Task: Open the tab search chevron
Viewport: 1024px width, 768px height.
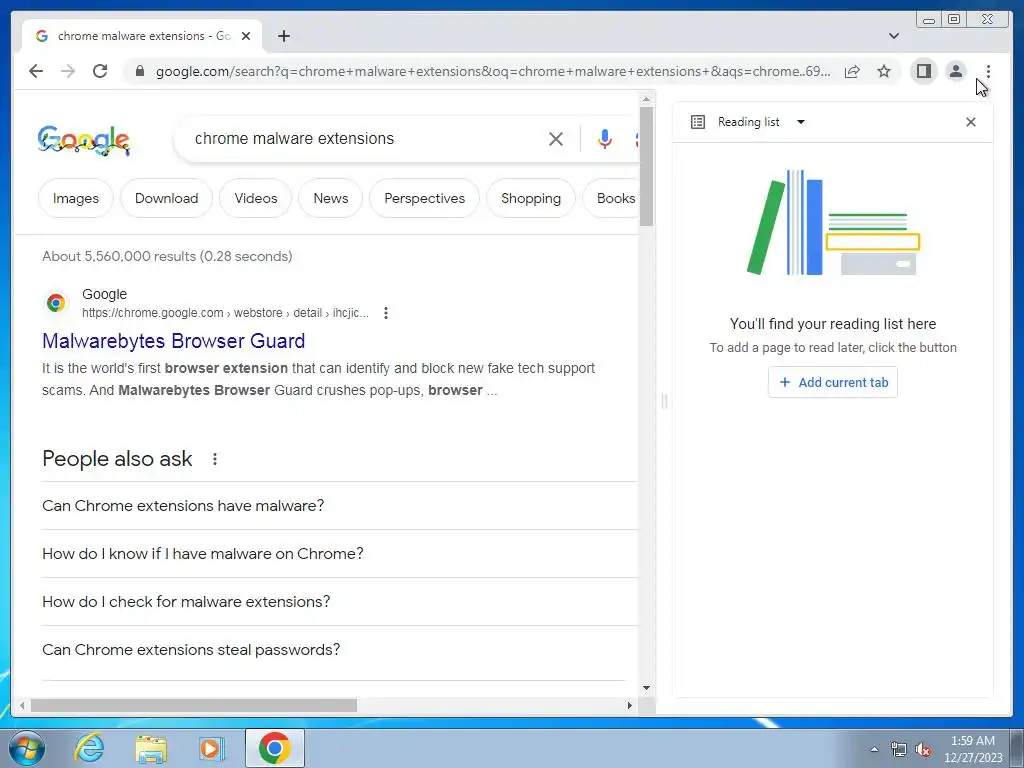Action: pos(894,36)
